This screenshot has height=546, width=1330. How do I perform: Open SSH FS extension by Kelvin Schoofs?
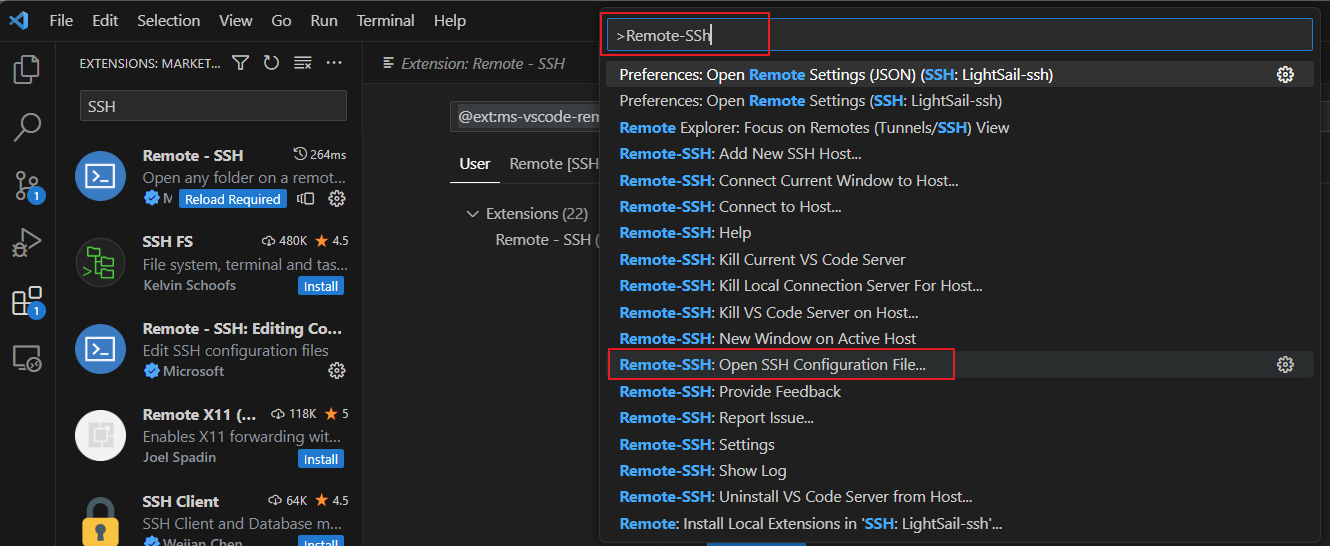tap(211, 263)
